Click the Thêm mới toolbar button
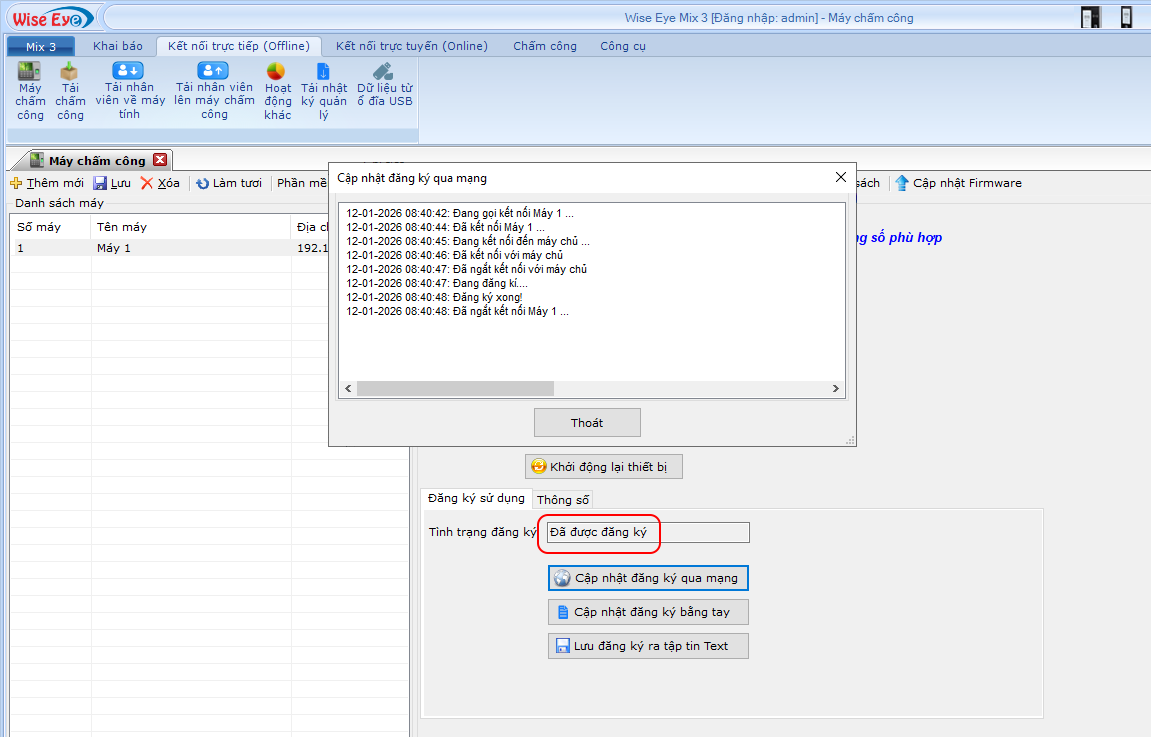 point(47,183)
